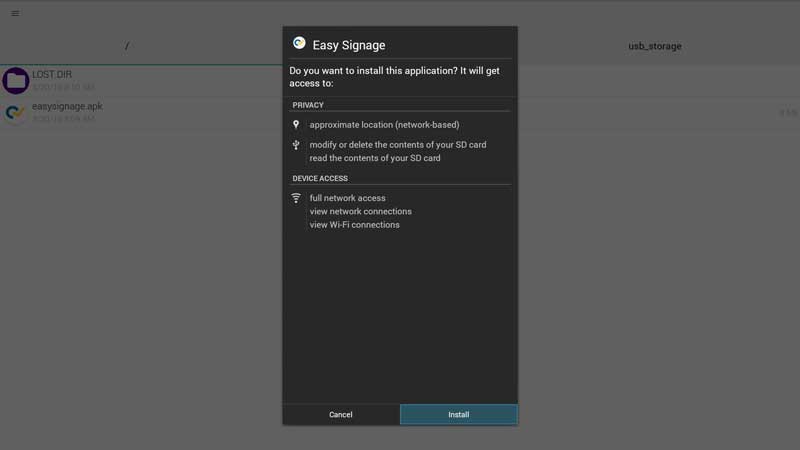800x450 pixels.
Task: Click the install confirmation question text
Action: coord(394,77)
